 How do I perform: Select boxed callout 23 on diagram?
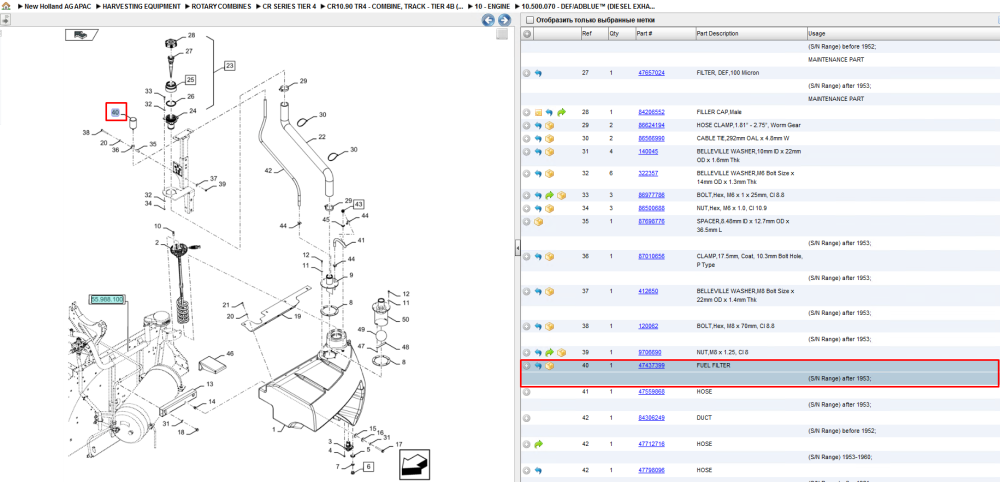pyautogui.click(x=230, y=66)
